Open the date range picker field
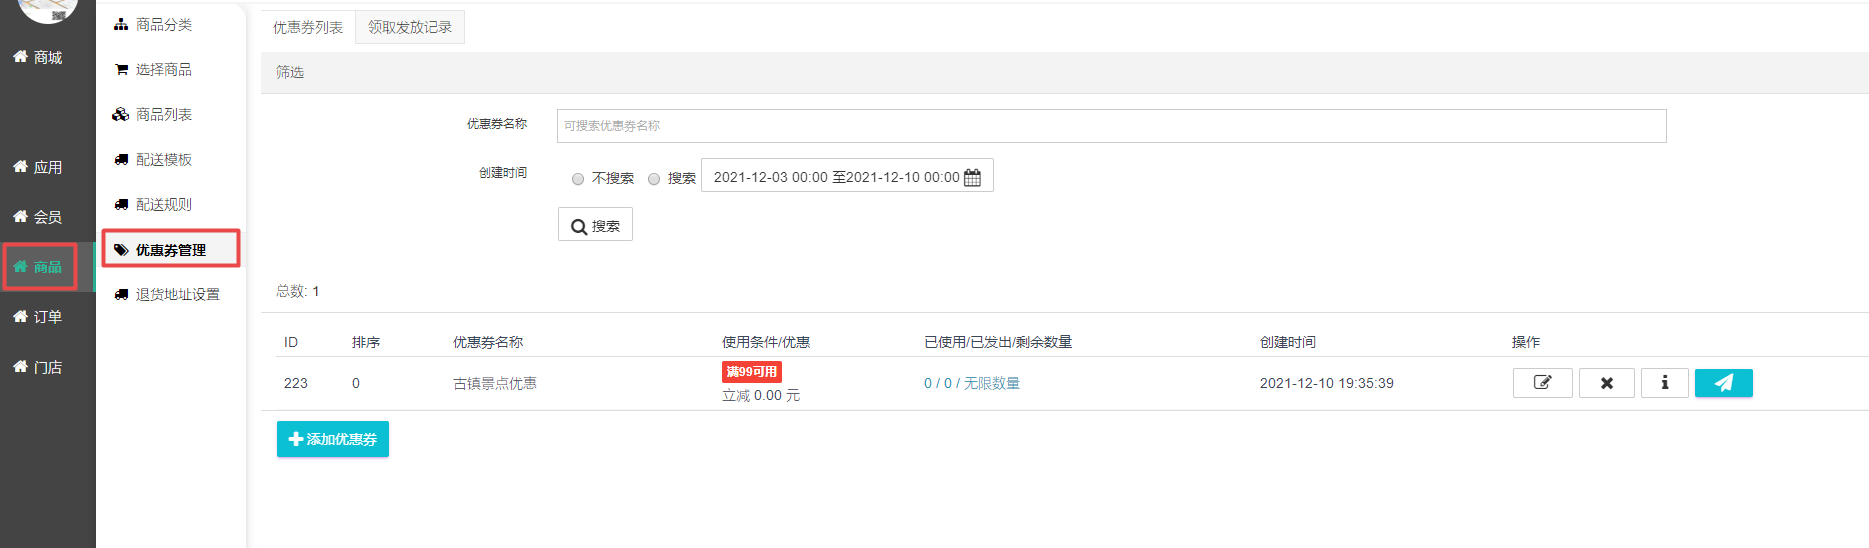This screenshot has height=548, width=1869. [847, 176]
